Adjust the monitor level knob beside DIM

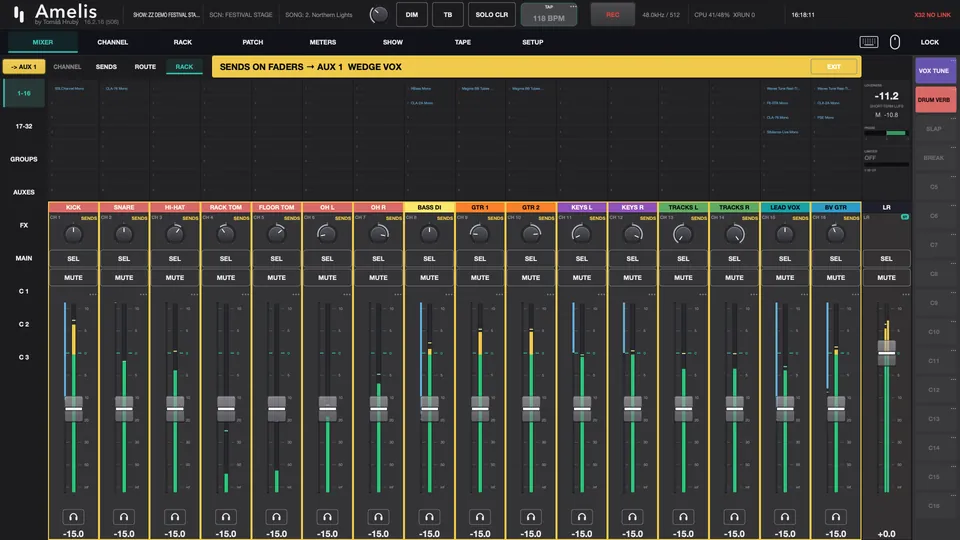(x=378, y=15)
